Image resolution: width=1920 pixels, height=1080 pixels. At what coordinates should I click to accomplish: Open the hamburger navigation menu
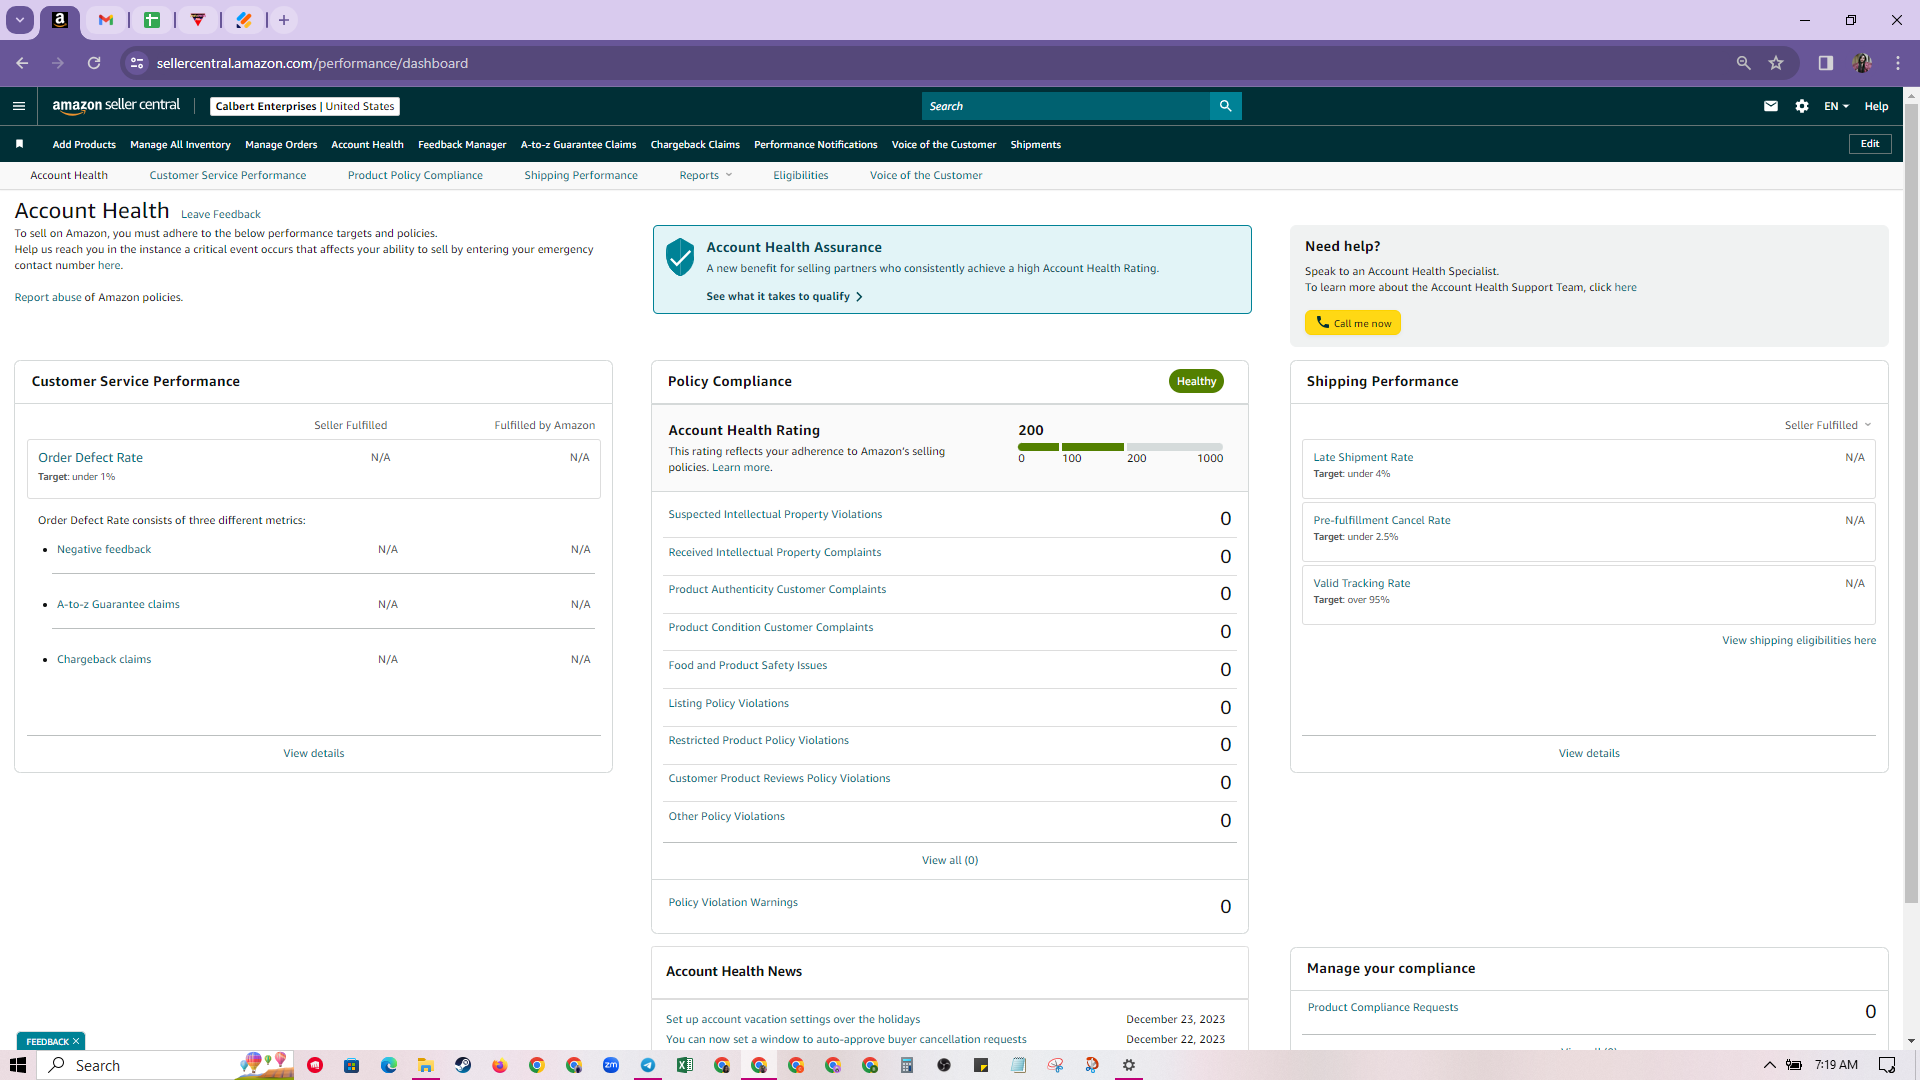point(19,106)
